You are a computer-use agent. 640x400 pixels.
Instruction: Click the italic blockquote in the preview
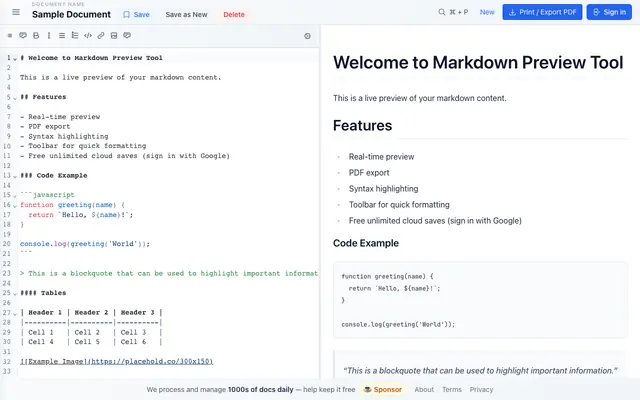(480, 371)
